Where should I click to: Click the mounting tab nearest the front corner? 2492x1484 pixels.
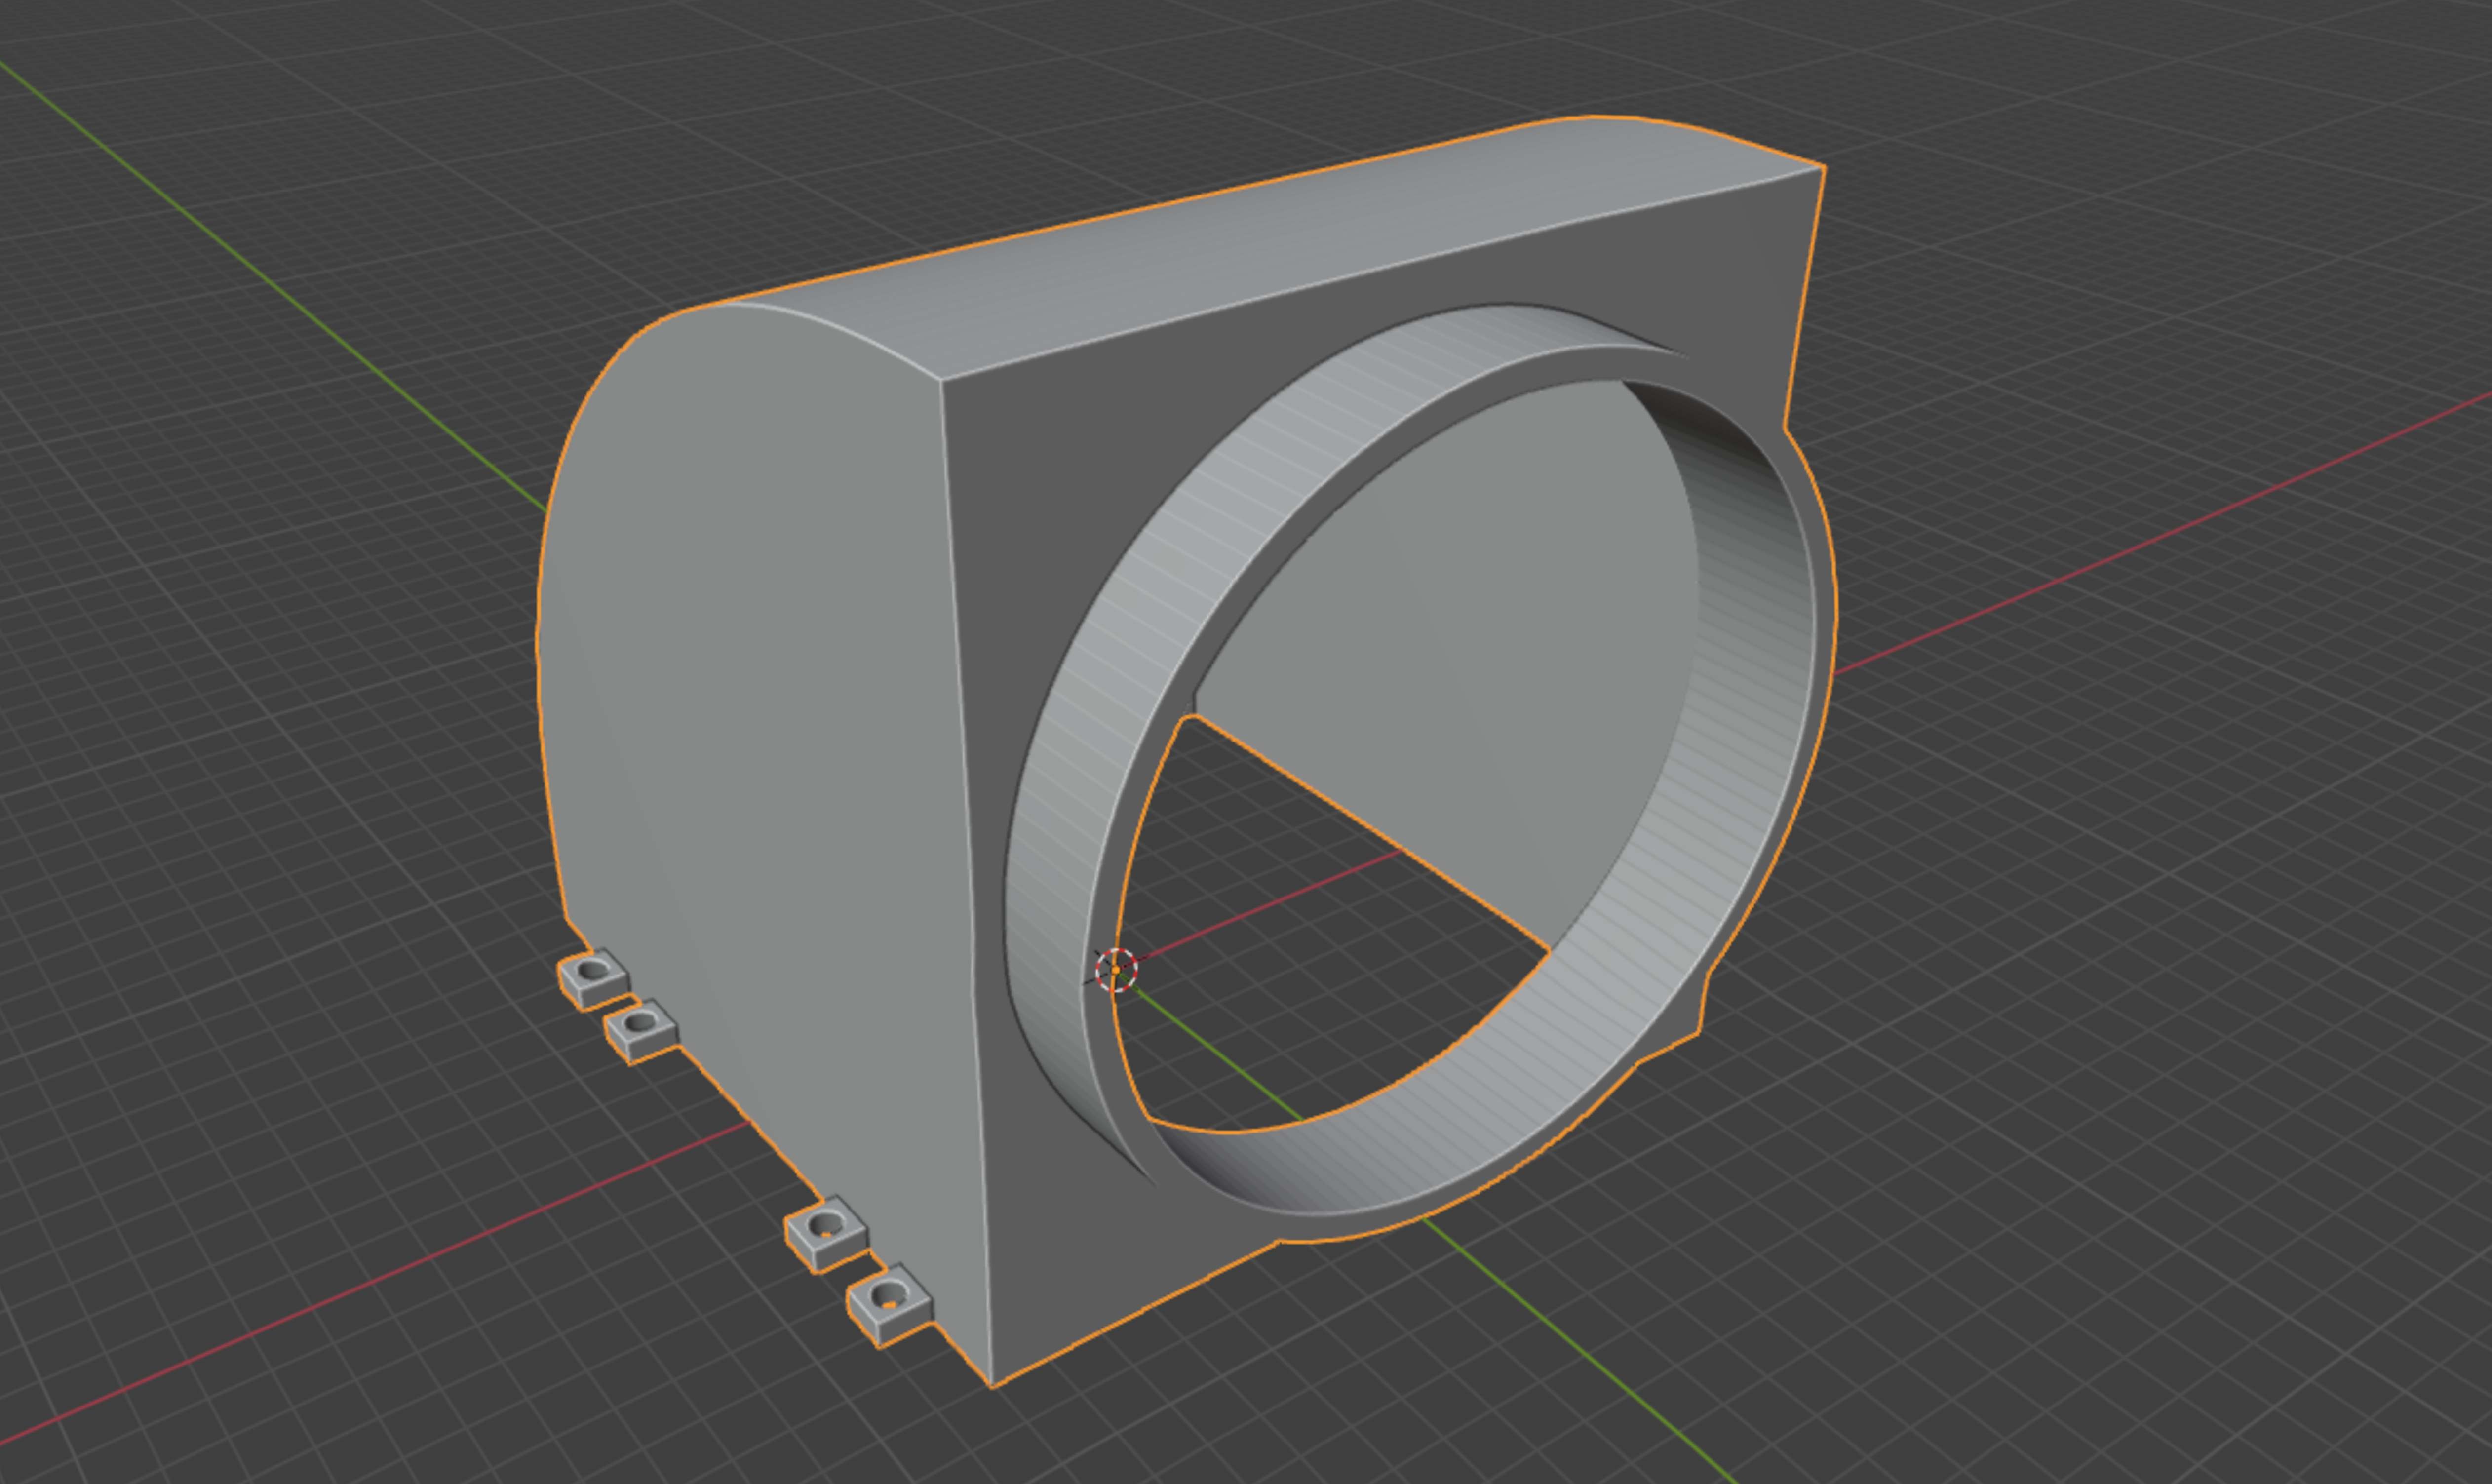pyautogui.click(x=890, y=1305)
